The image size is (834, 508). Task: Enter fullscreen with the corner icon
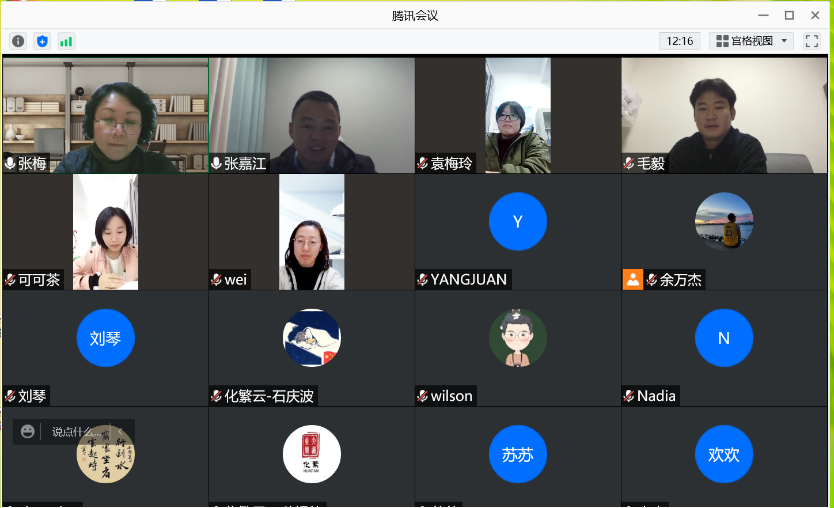pyautogui.click(x=812, y=41)
